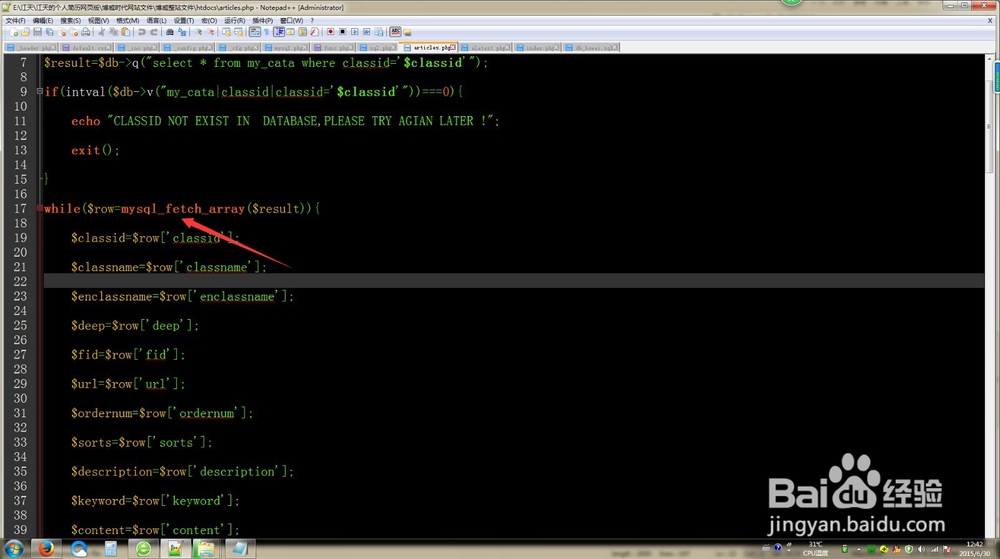Play back the recorded macro
This screenshot has height=559, width=1000.
tap(355, 32)
